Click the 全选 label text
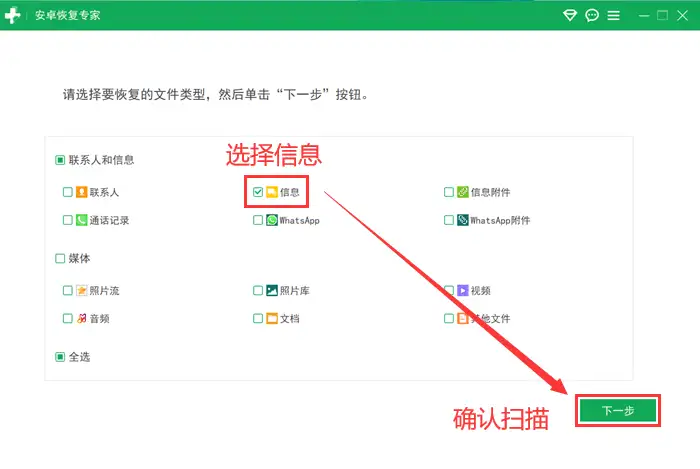Image resolution: width=700 pixels, height=469 pixels. point(79,357)
